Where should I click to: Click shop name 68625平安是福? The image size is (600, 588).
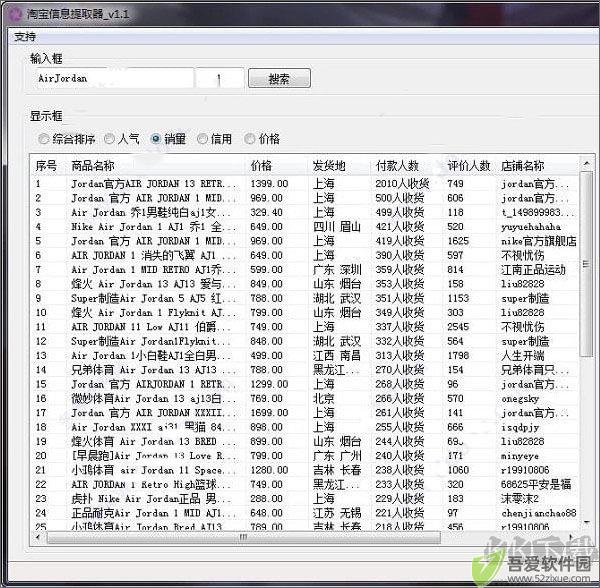point(536,484)
